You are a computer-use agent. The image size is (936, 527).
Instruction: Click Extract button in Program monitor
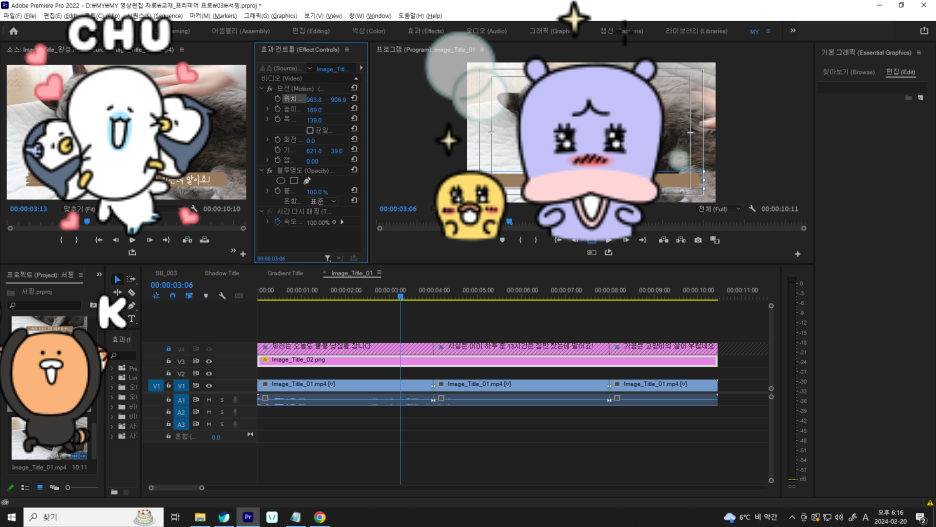681,240
